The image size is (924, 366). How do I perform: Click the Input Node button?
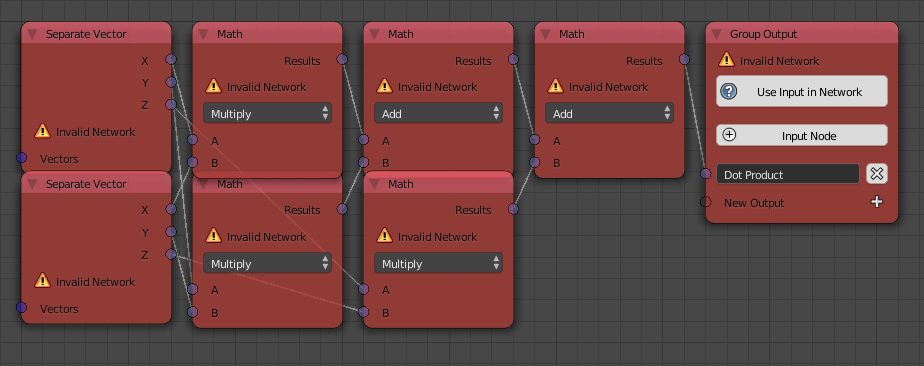802,135
